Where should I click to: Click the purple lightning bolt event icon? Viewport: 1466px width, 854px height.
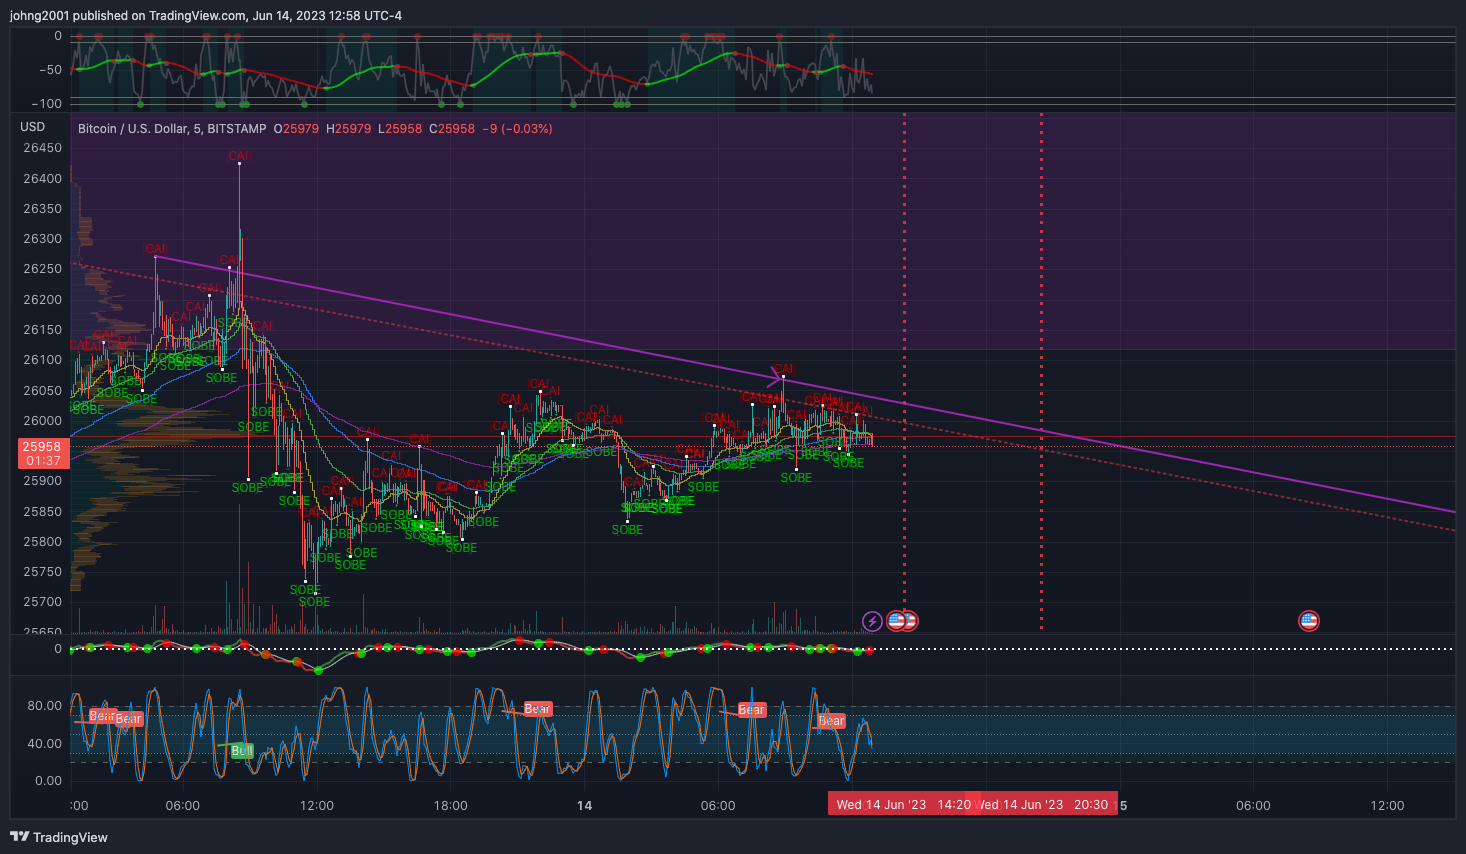pos(872,621)
